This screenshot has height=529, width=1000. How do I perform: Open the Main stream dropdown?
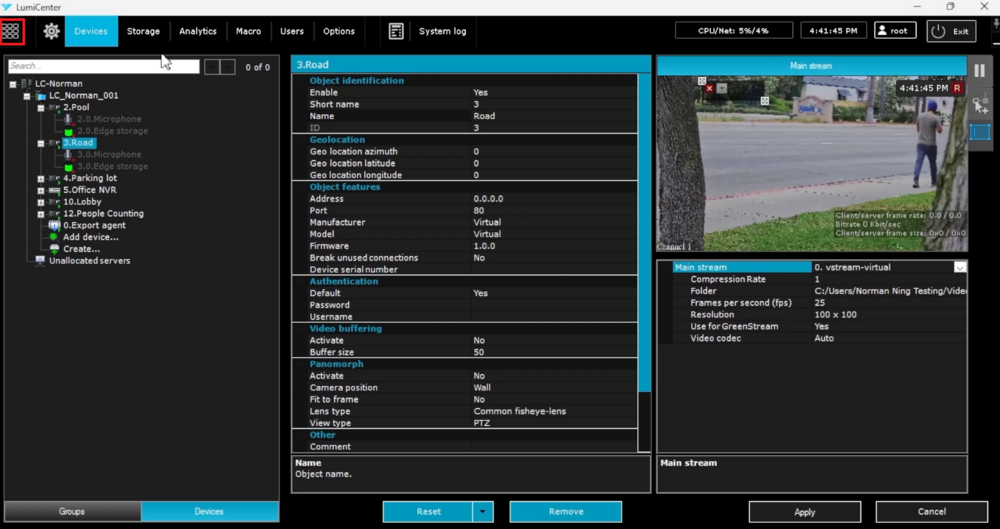click(x=960, y=267)
